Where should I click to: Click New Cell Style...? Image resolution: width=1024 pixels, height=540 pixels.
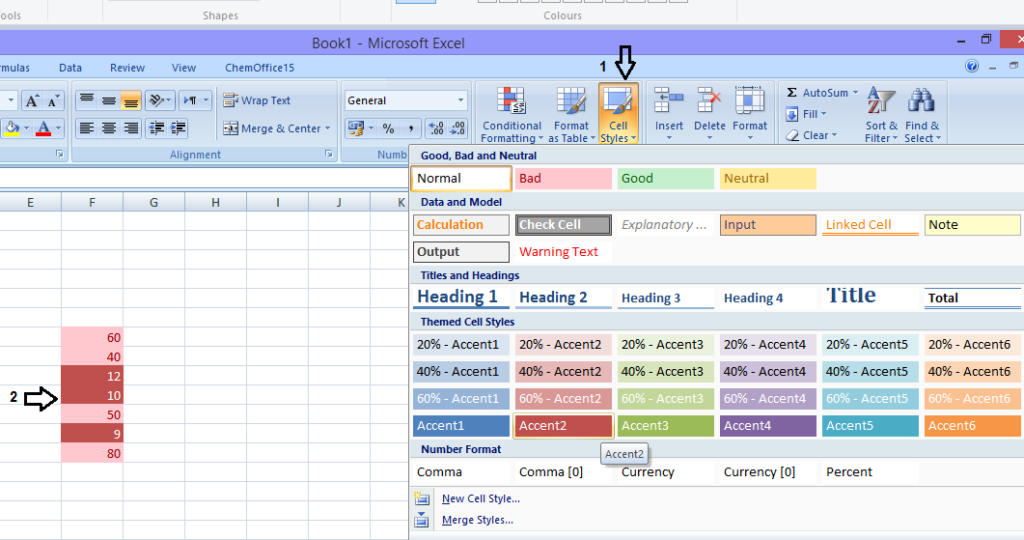[481, 499]
